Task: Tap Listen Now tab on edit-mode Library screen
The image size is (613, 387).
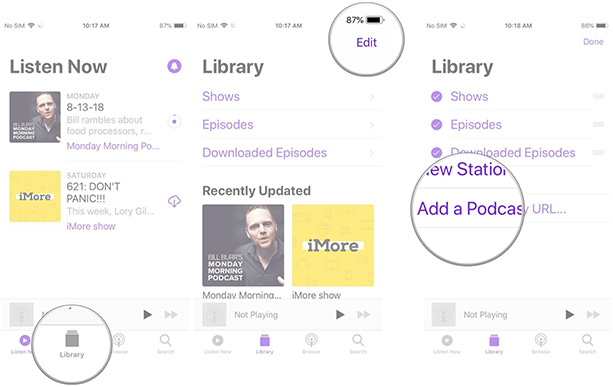Action: [x=447, y=344]
